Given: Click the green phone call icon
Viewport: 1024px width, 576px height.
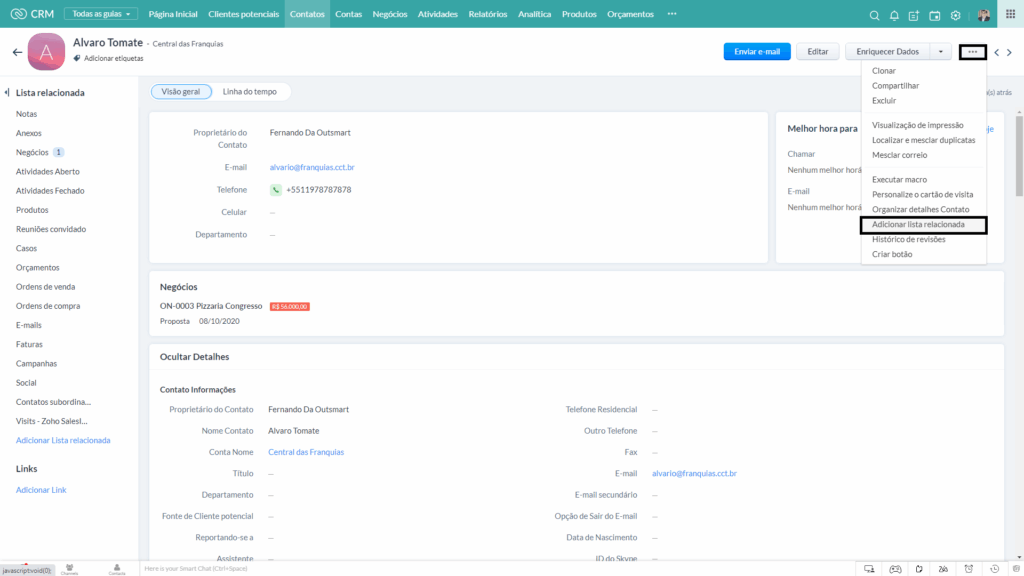Looking at the screenshot, I should (x=276, y=190).
